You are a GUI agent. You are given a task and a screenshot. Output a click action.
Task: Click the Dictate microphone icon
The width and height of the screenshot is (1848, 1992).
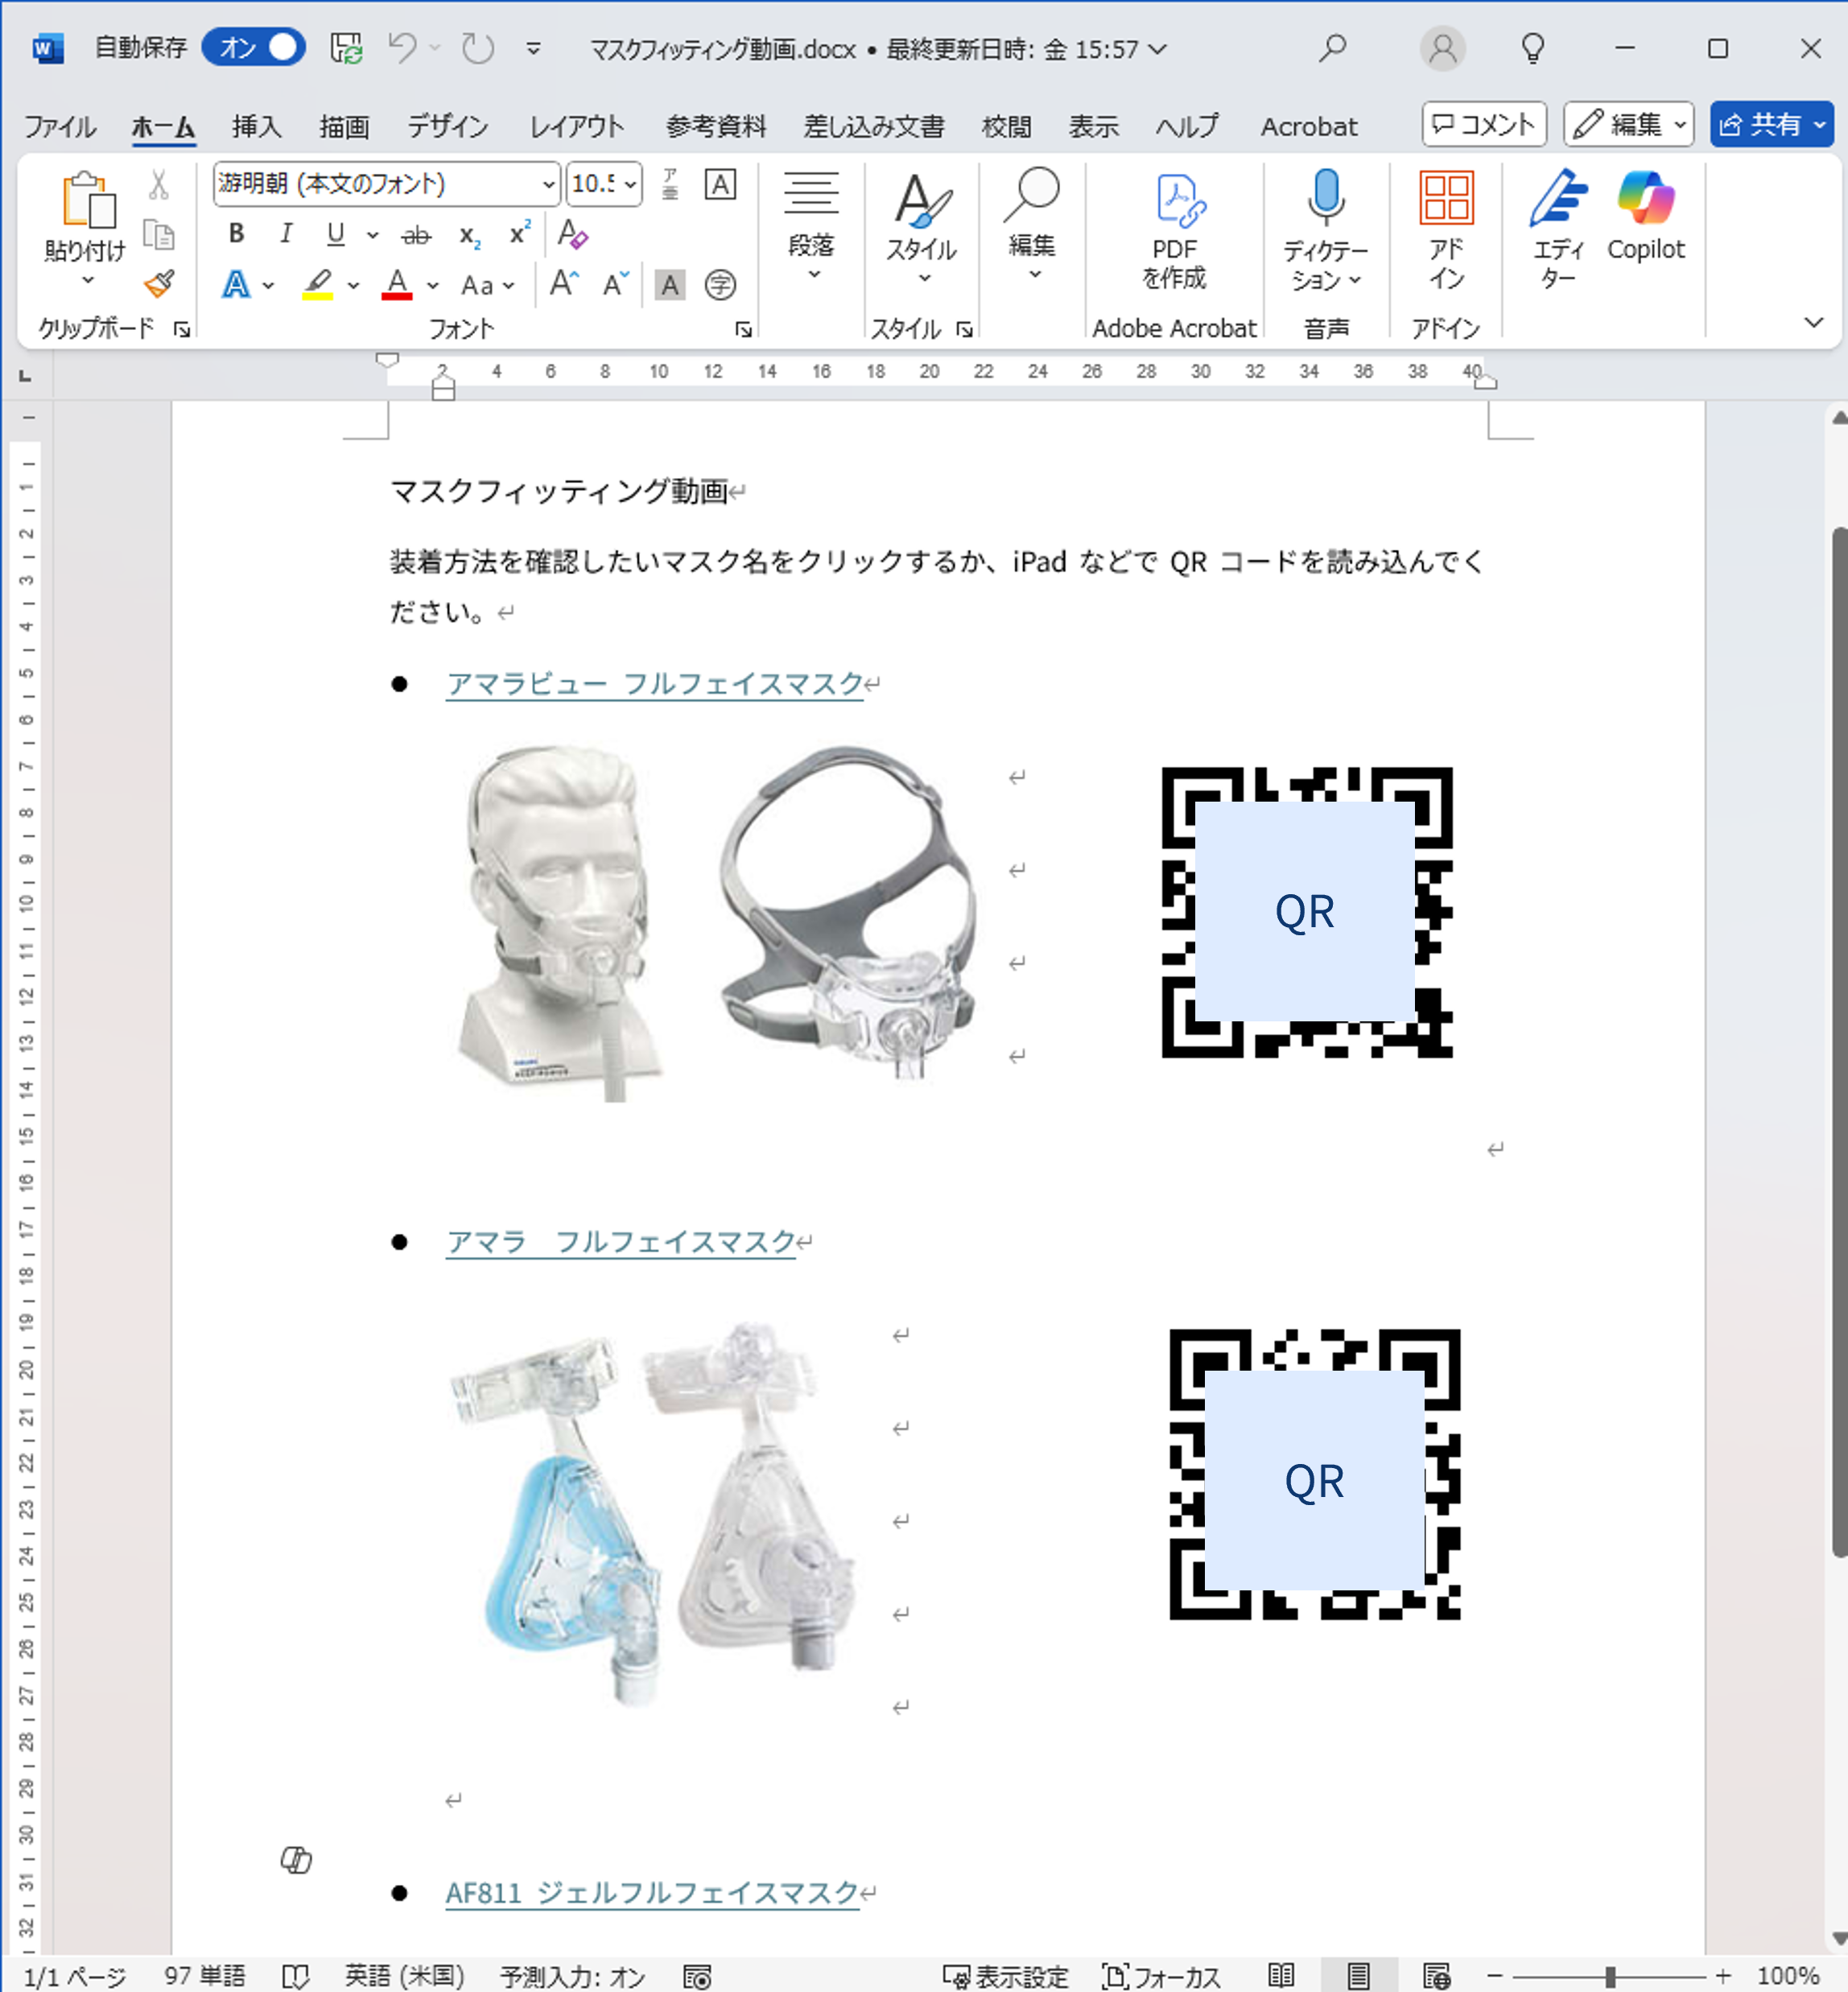(1326, 196)
